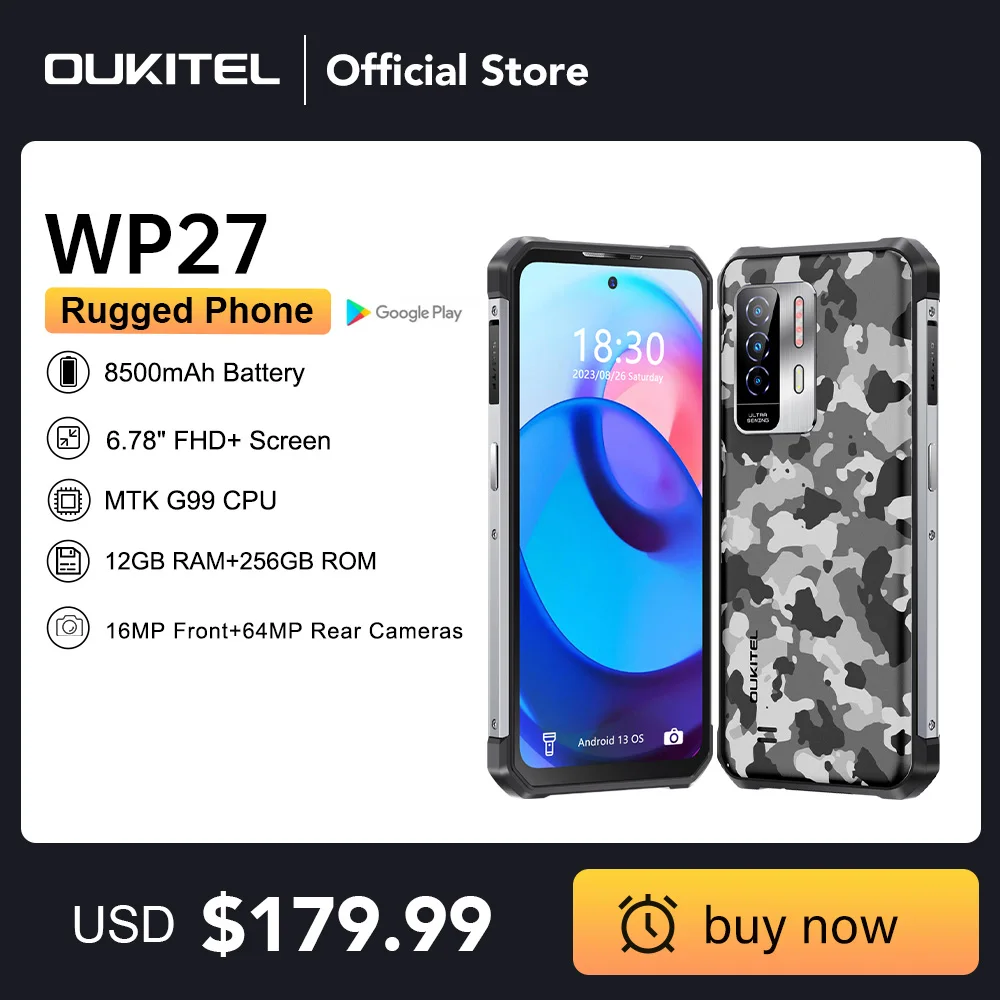Image resolution: width=1000 pixels, height=1000 pixels.
Task: Click the battery icon beside 8500mAh Battery
Action: pyautogui.click(x=68, y=372)
